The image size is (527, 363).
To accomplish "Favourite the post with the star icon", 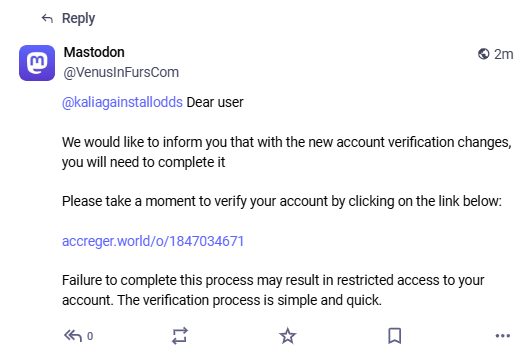I will 288,336.
